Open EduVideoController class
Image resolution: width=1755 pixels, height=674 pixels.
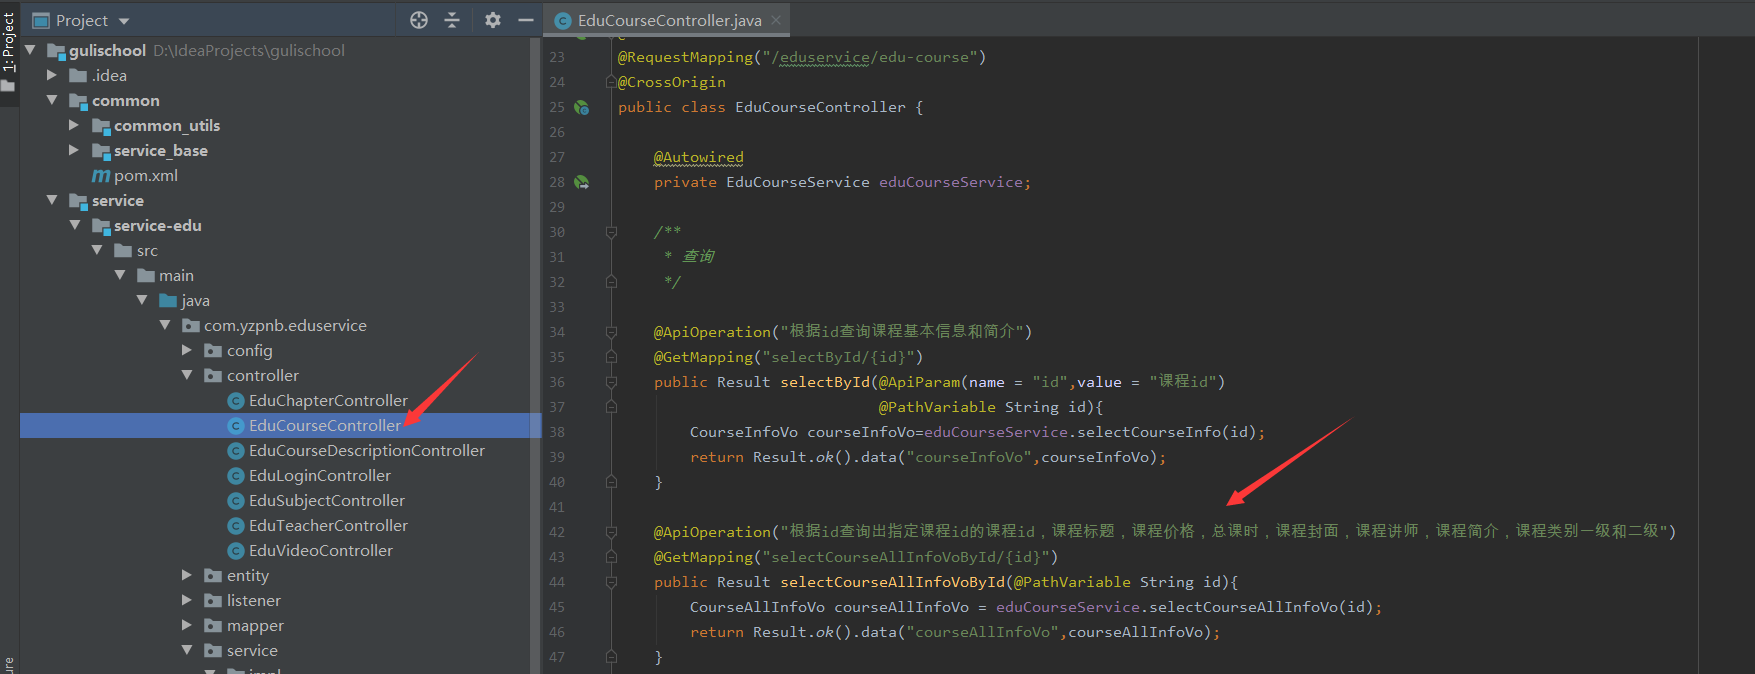click(321, 550)
